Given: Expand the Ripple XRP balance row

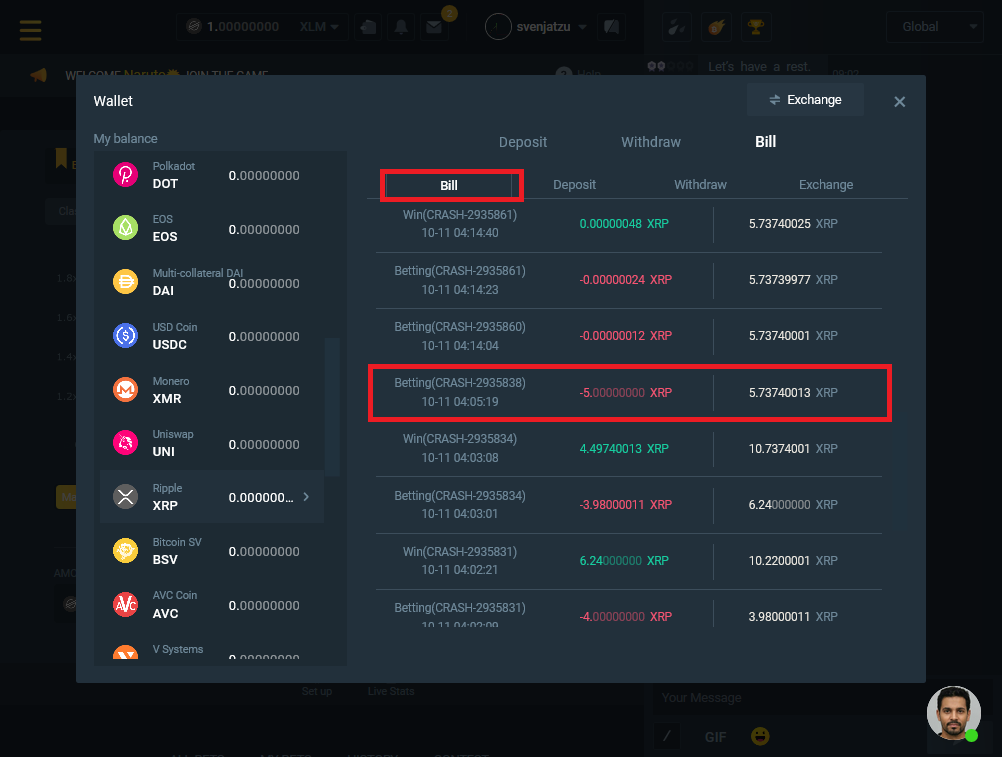Looking at the screenshot, I should click(x=211, y=497).
